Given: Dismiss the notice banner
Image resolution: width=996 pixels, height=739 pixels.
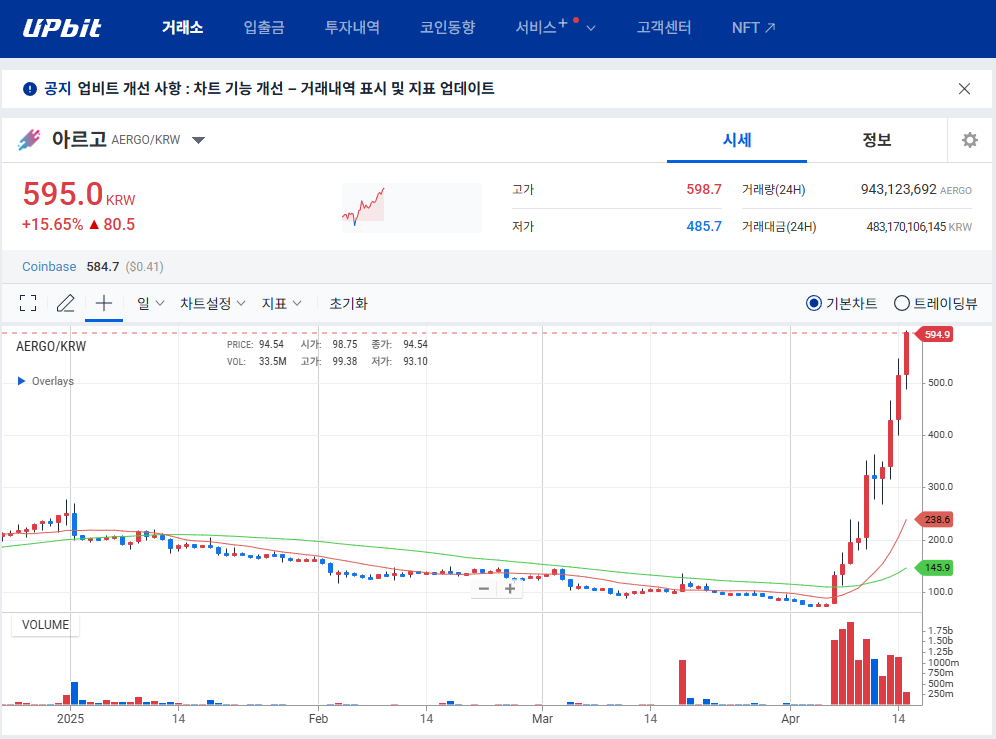Looking at the screenshot, I should point(964,89).
